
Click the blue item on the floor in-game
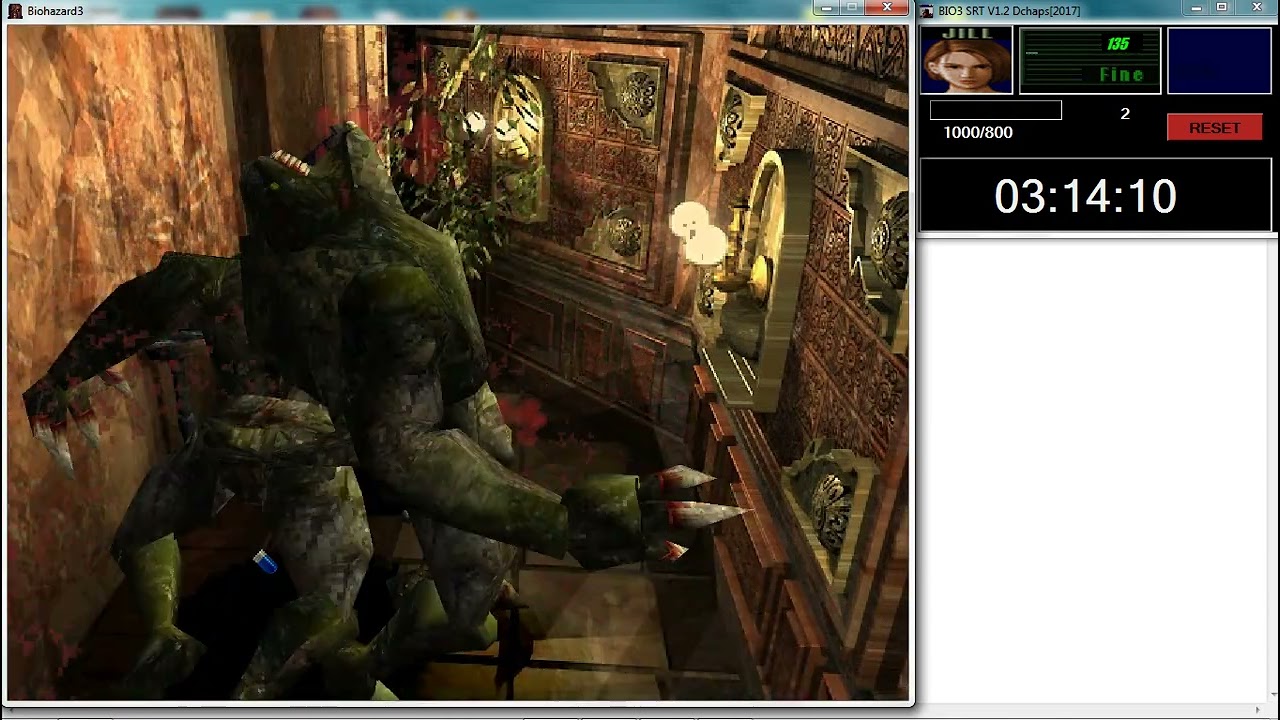265,562
